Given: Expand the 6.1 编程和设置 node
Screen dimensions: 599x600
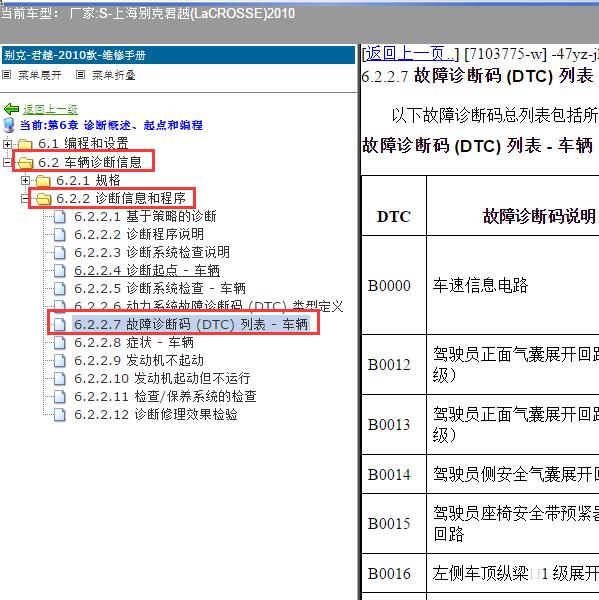Looking at the screenshot, I should (7, 144).
